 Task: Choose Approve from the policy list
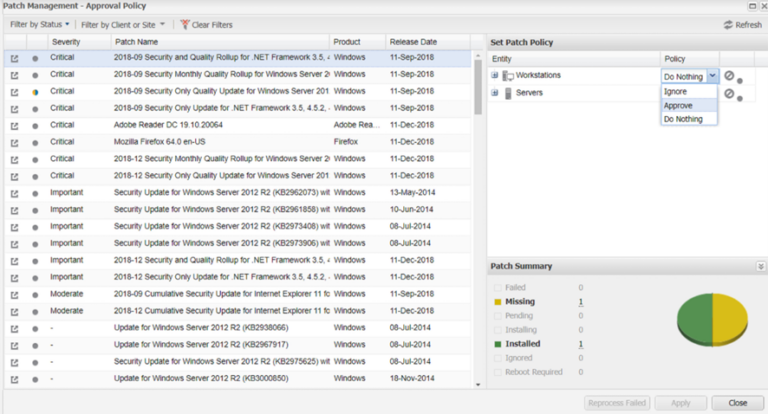tap(678, 105)
